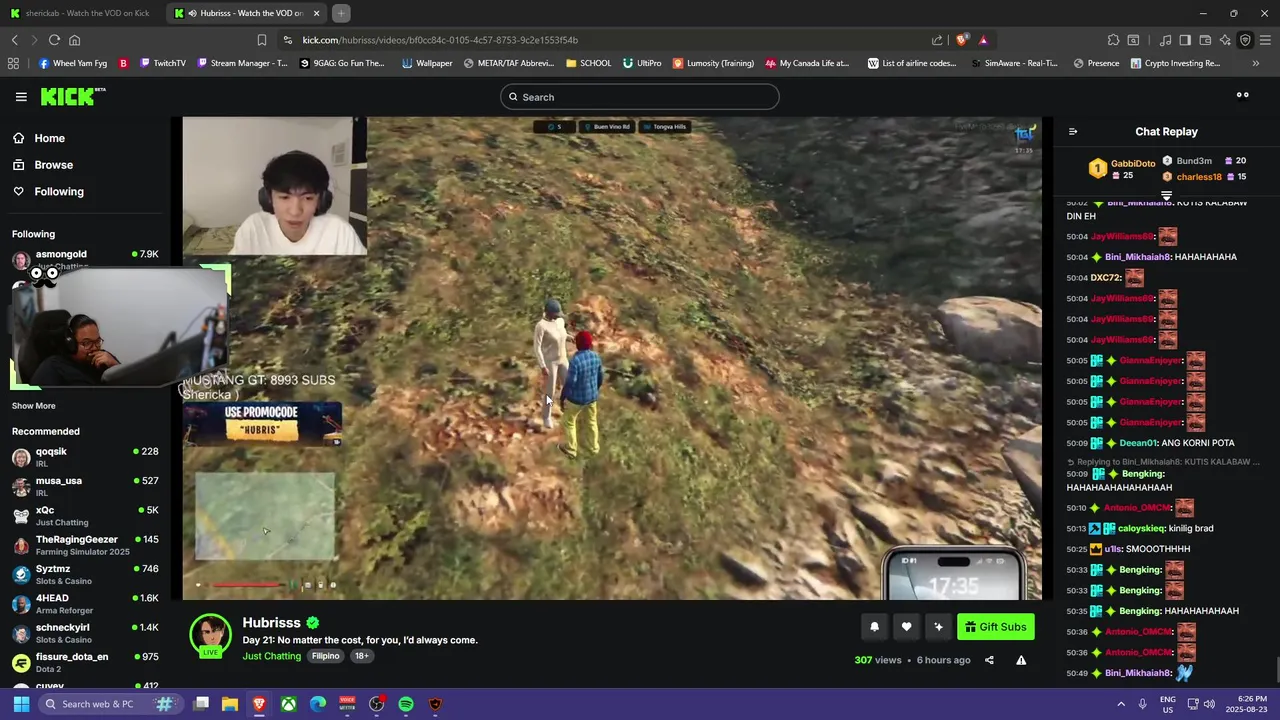Image resolution: width=1280 pixels, height=720 pixels.
Task: Reload the current page
Action: pos(54,40)
